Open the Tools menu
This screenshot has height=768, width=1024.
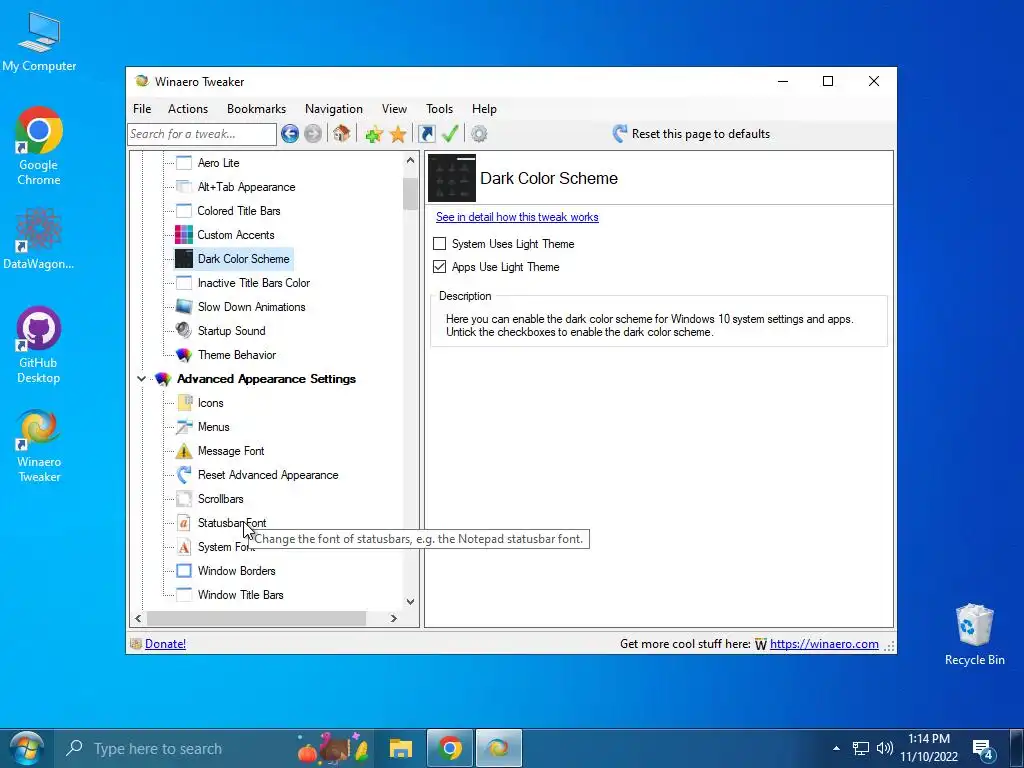click(x=440, y=109)
